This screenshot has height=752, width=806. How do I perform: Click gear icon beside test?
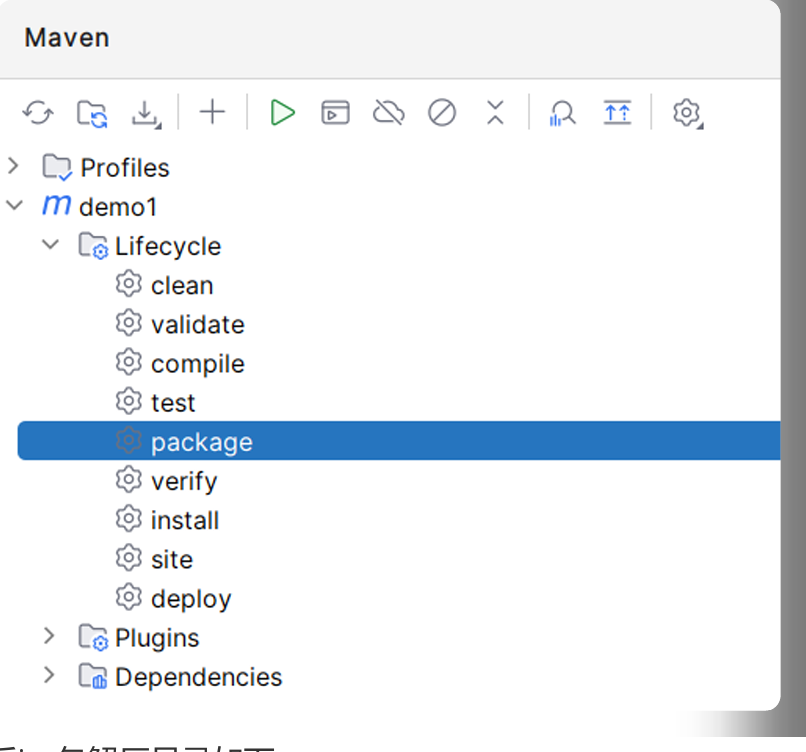(129, 401)
